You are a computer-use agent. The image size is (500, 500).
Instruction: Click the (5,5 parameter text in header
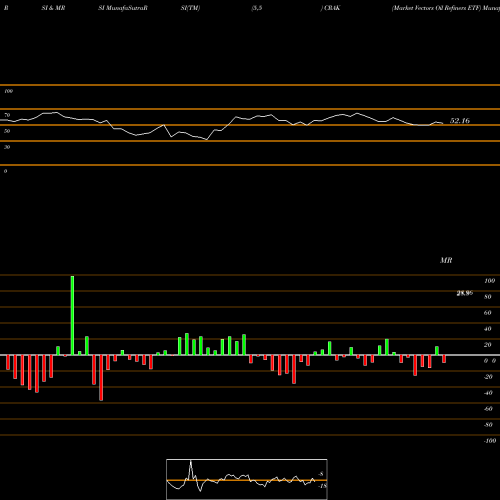257,8
